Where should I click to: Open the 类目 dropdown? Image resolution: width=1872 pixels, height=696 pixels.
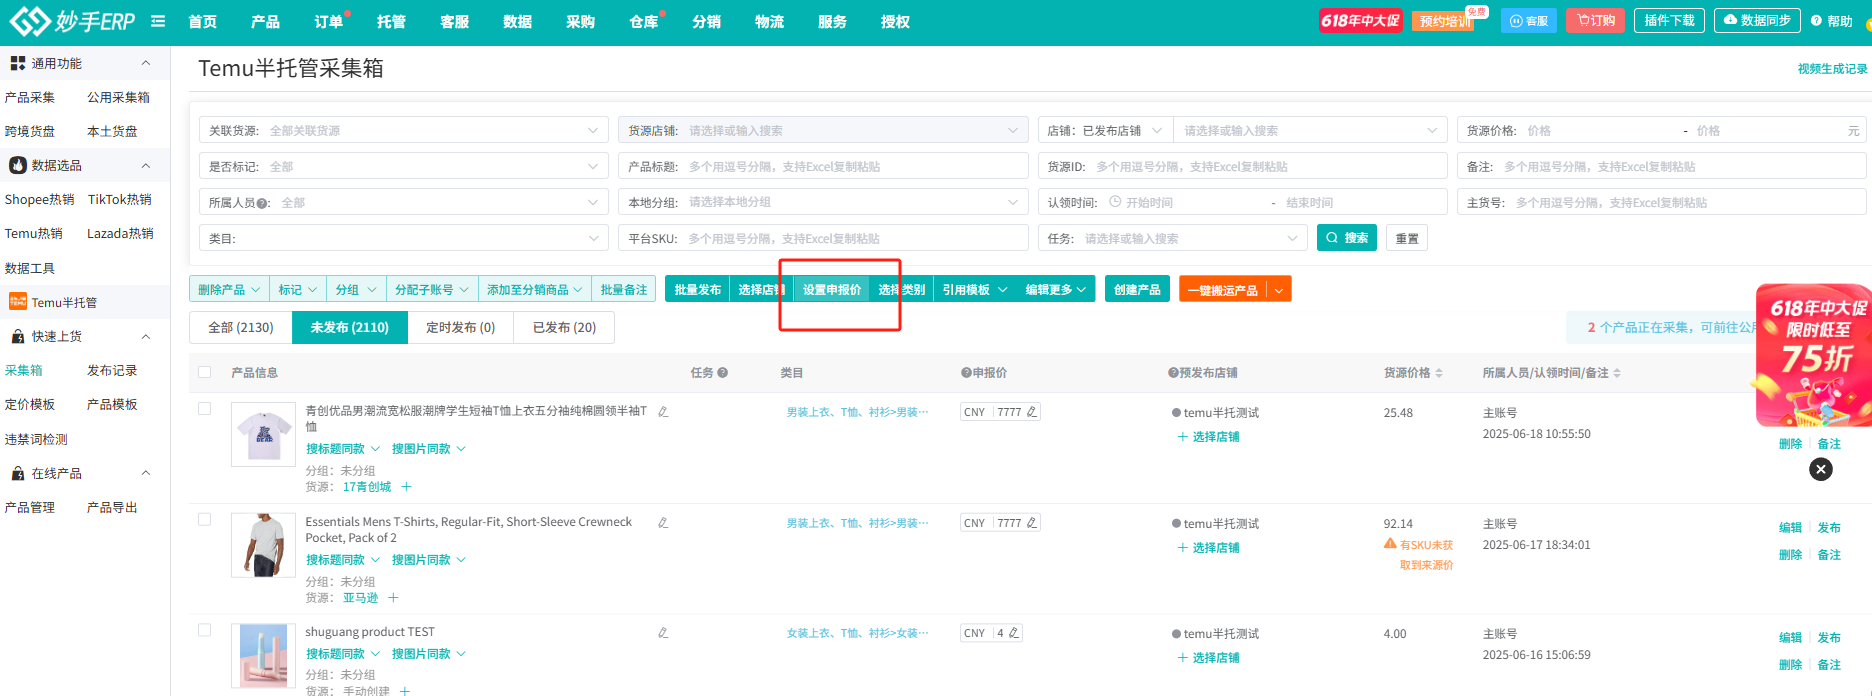(403, 238)
